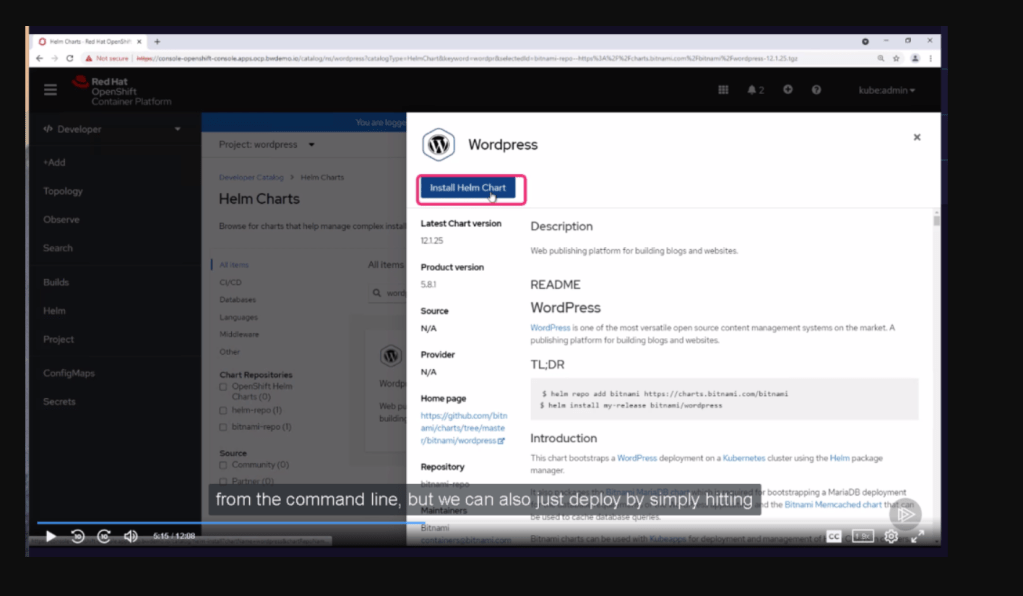This screenshot has height=596, width=1023.
Task: Play the video
Action: [x=50, y=536]
